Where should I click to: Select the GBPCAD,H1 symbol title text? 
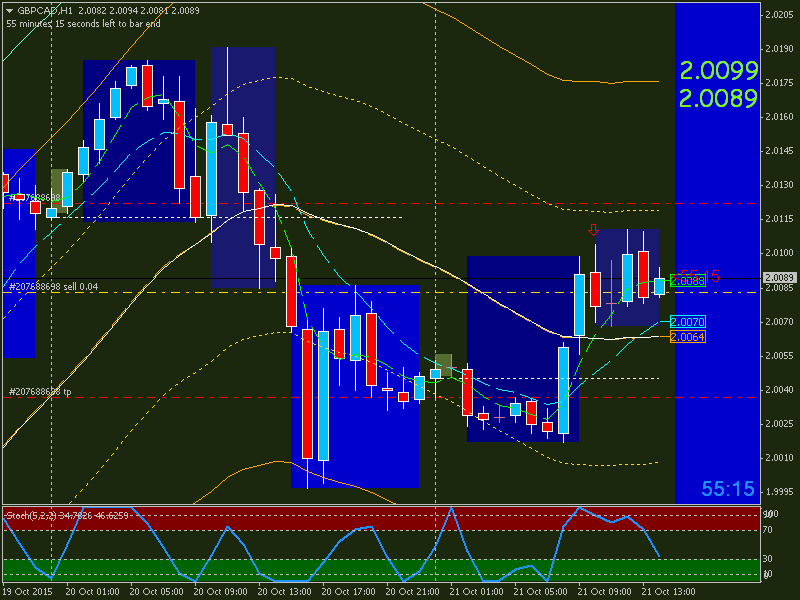point(44,10)
